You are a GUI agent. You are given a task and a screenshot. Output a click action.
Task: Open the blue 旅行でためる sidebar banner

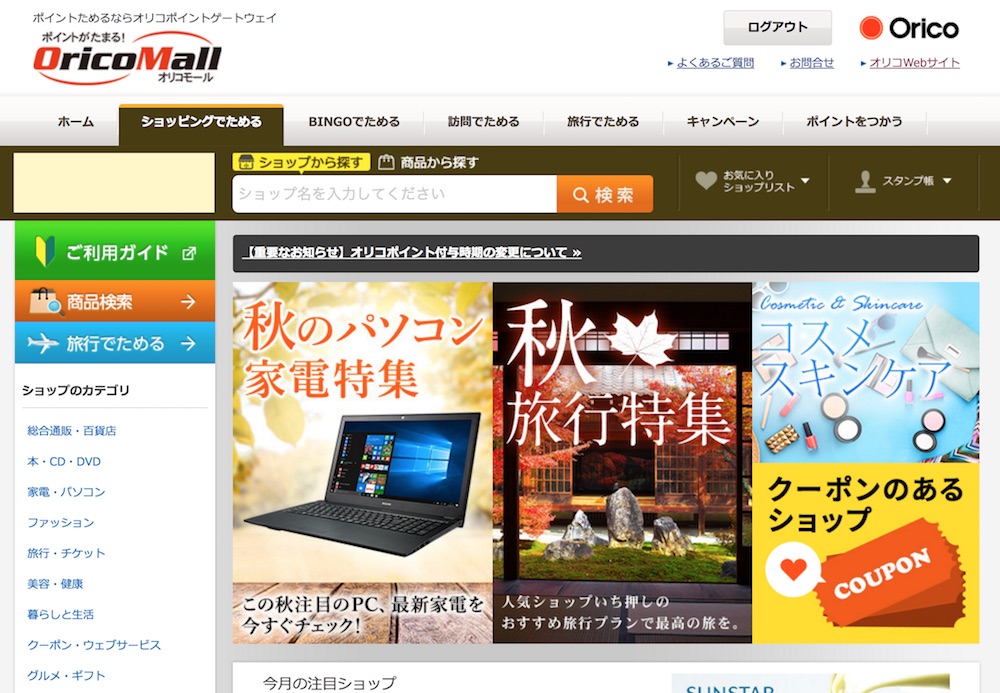[x=115, y=343]
